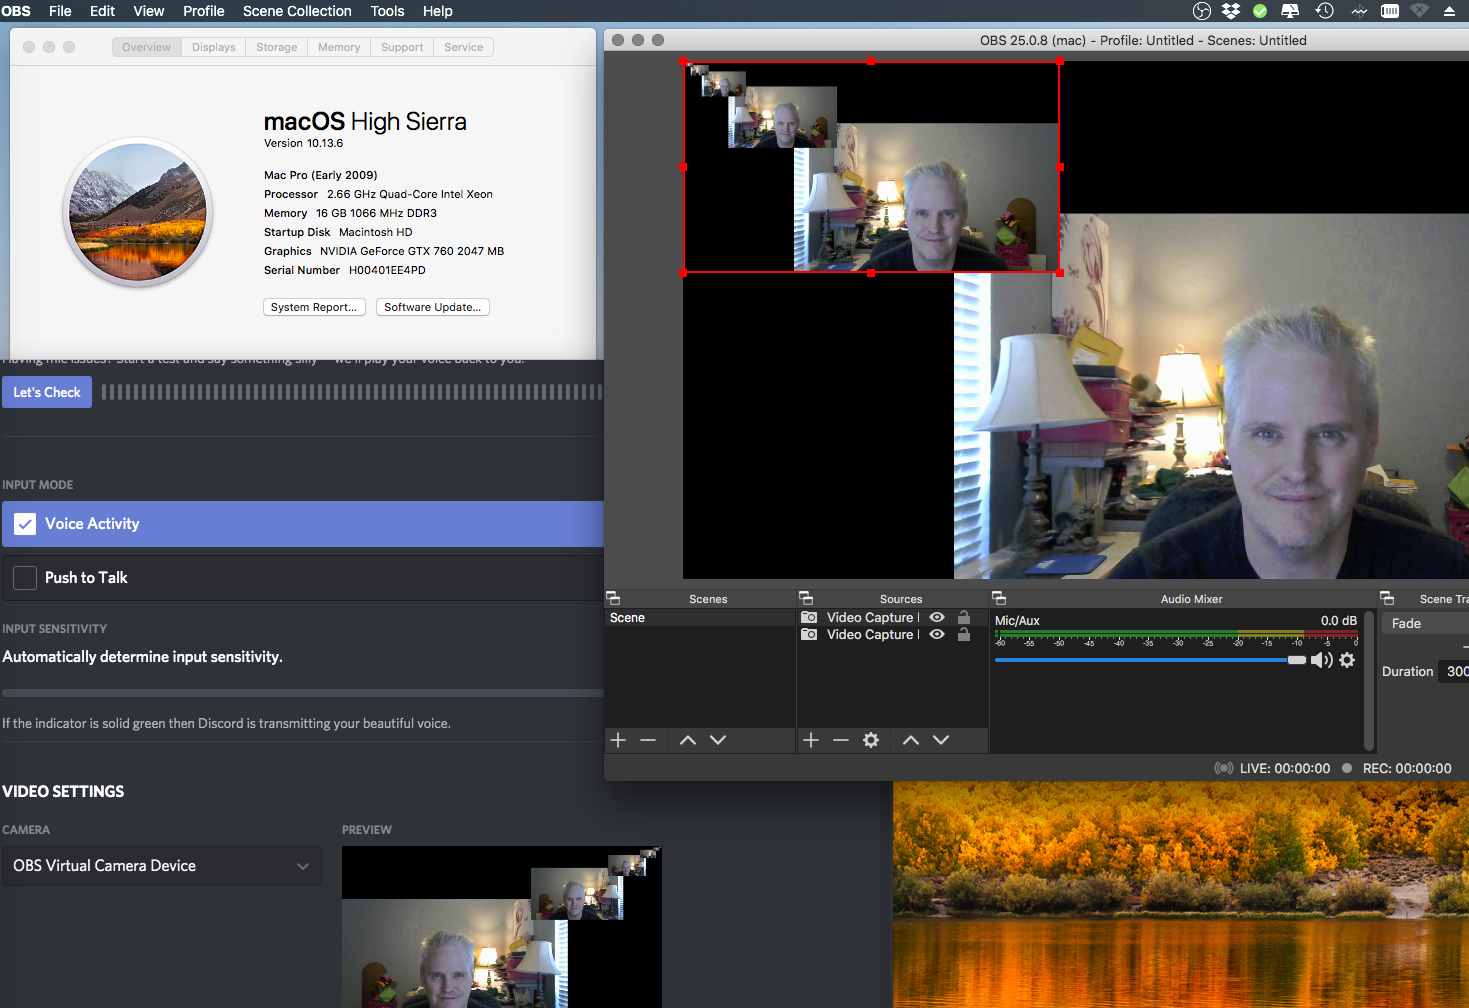Open the OBS File menu
Image resolution: width=1469 pixels, height=1008 pixels.
coord(60,11)
